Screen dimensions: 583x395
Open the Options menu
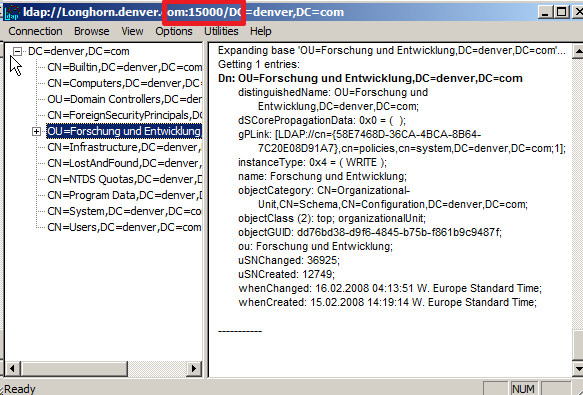(174, 31)
